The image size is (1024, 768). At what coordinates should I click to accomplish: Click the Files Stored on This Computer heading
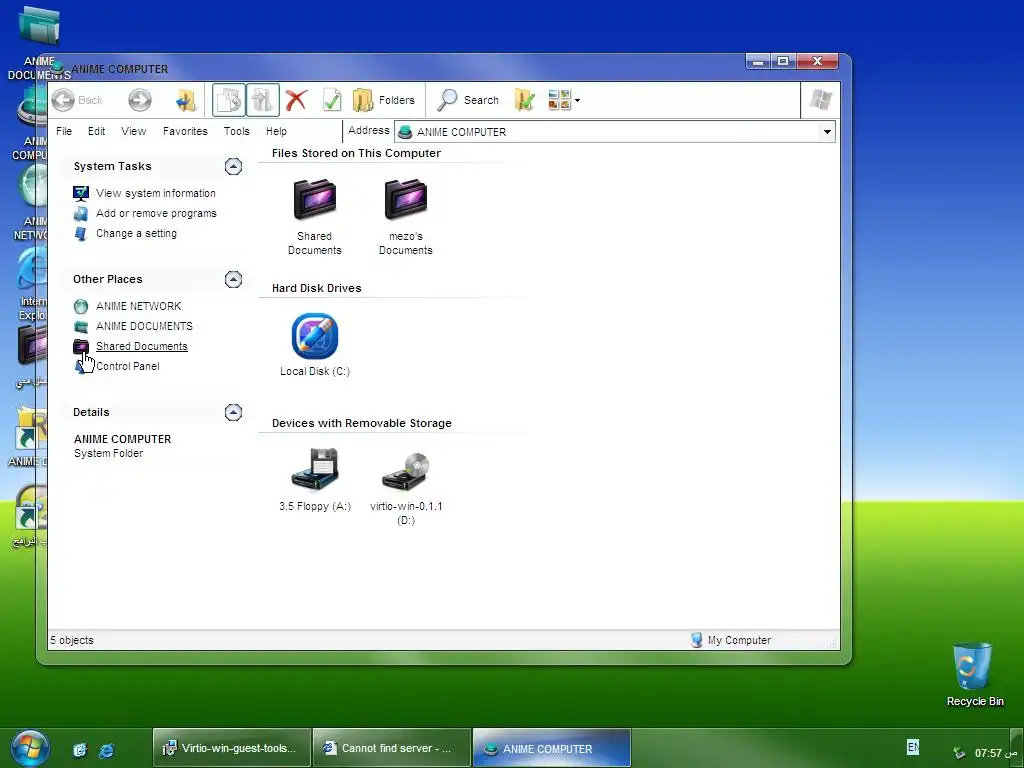tap(356, 153)
